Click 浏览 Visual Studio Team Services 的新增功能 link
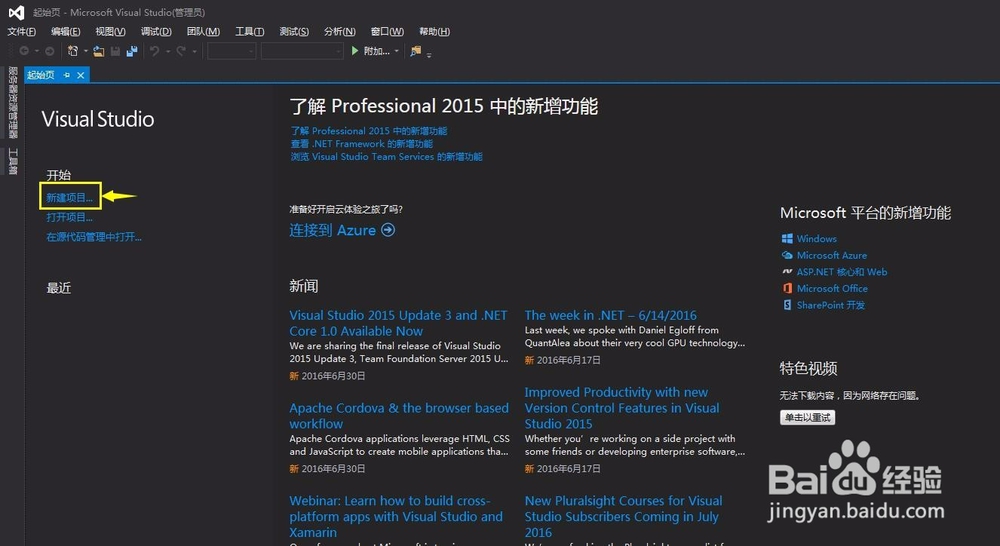The image size is (1000, 546). coord(386,156)
